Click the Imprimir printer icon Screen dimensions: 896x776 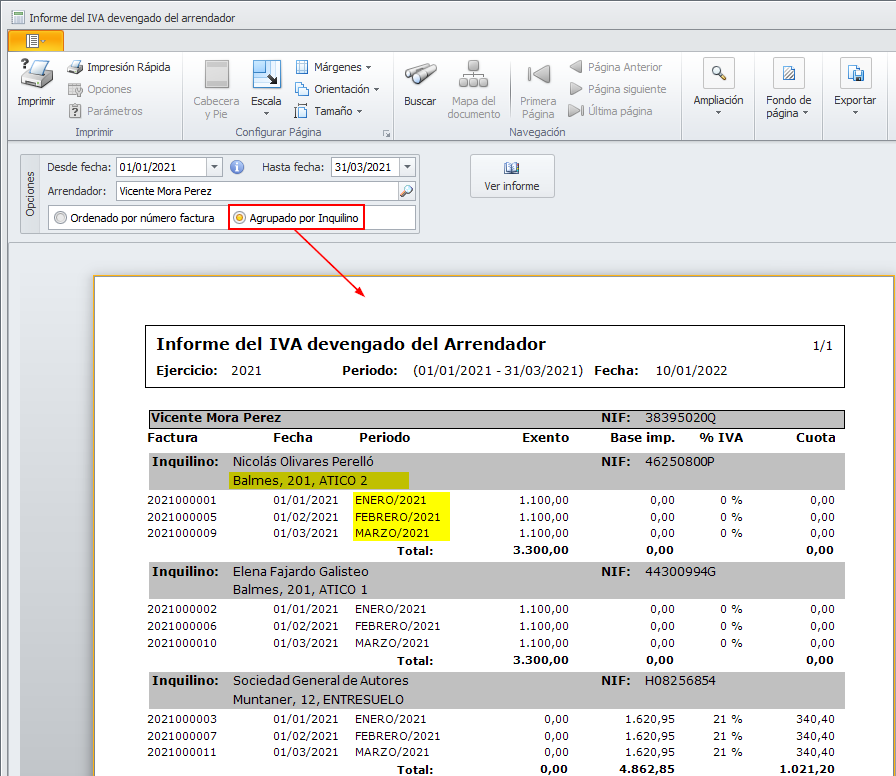pos(36,76)
